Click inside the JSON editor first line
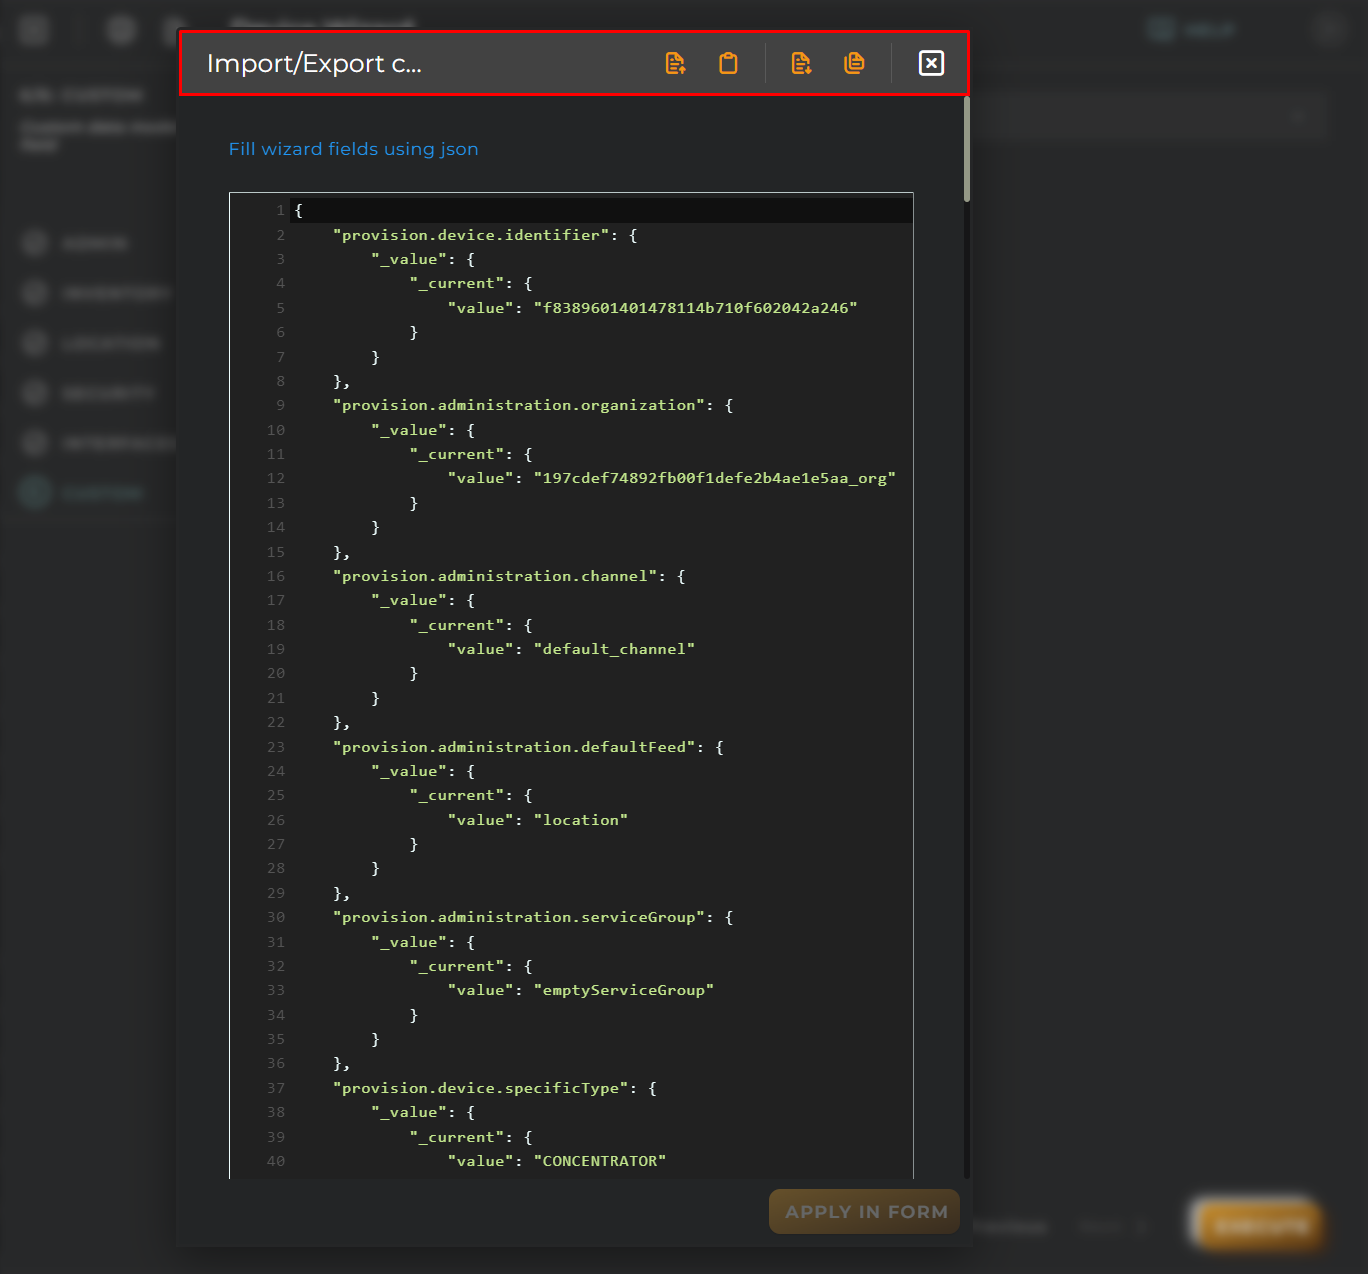Screen dimensions: 1368x1274 point(601,210)
